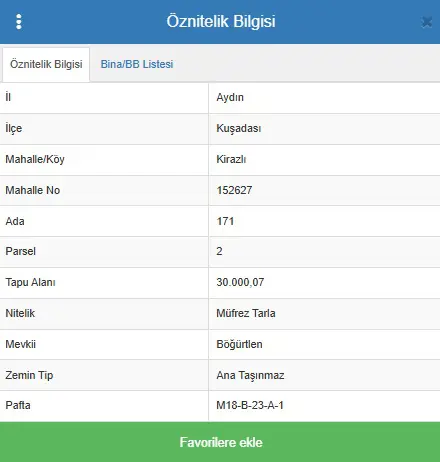
Task: Click the Mevkii row label
Action: click(20, 344)
